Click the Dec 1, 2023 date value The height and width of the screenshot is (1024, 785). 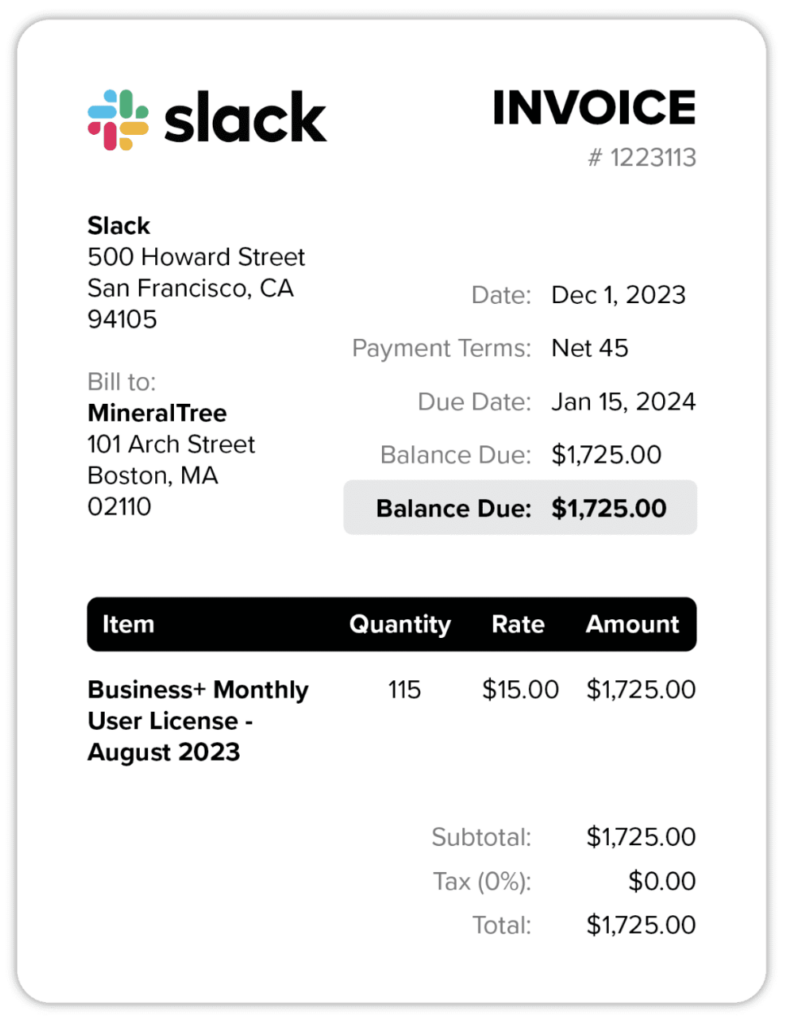point(618,295)
